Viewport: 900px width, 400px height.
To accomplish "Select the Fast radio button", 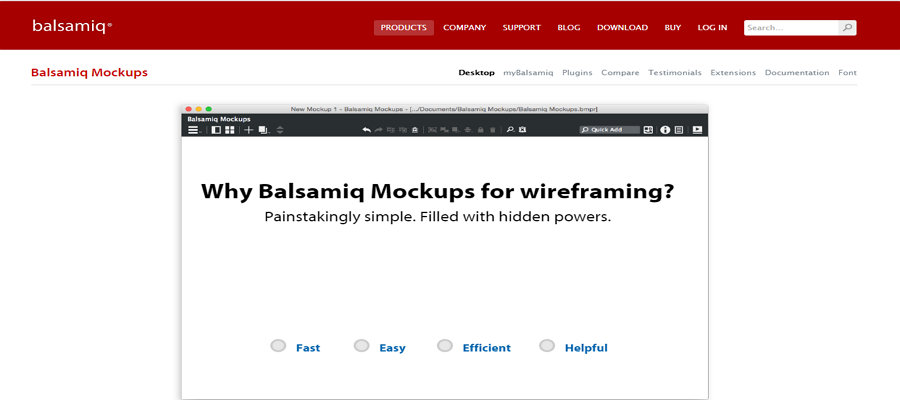I will click(278, 345).
